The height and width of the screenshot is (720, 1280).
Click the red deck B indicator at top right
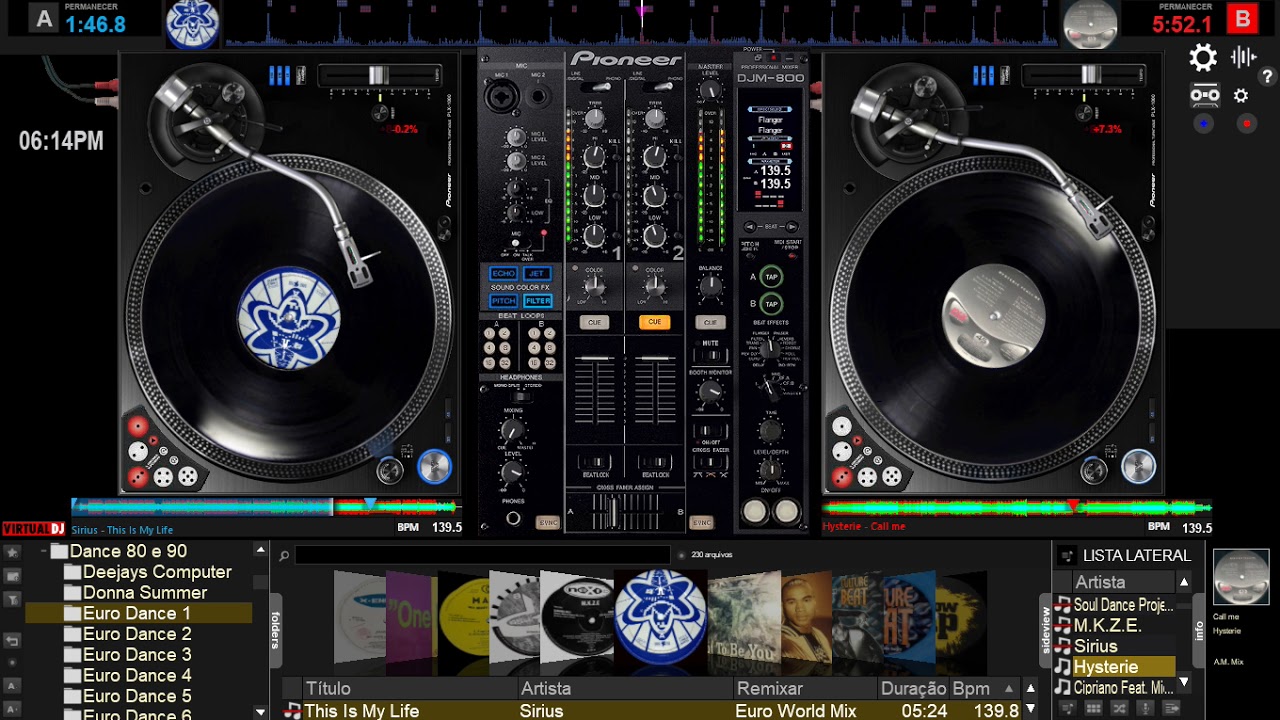point(1243,19)
